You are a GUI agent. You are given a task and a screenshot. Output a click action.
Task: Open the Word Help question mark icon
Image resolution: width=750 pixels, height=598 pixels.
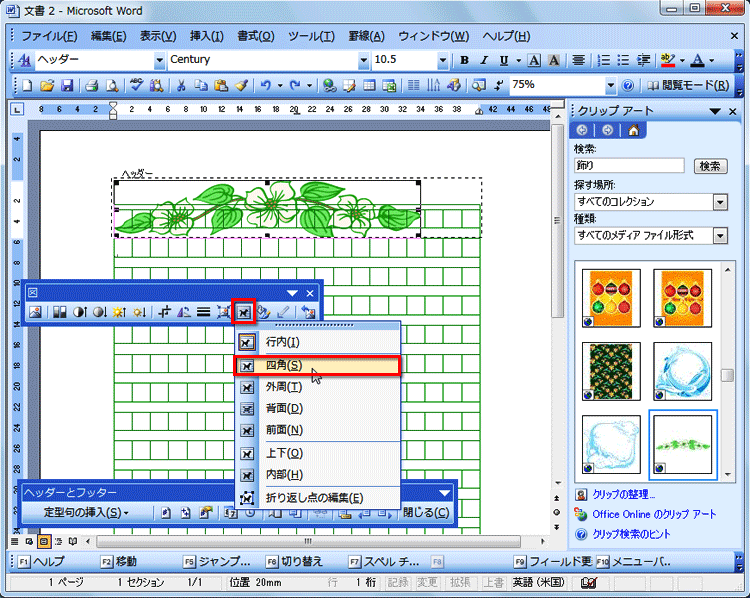tap(628, 86)
